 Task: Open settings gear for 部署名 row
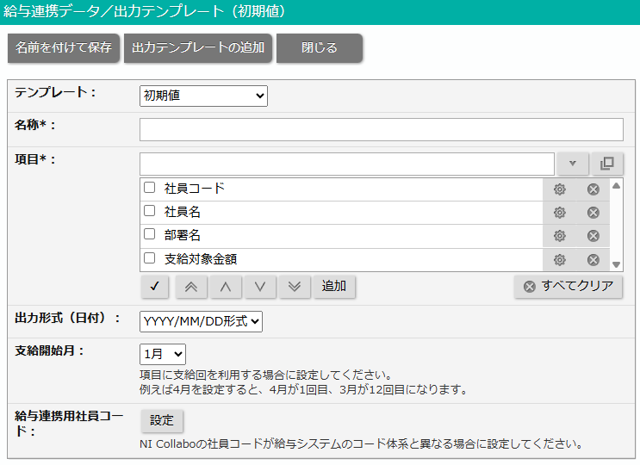[560, 236]
